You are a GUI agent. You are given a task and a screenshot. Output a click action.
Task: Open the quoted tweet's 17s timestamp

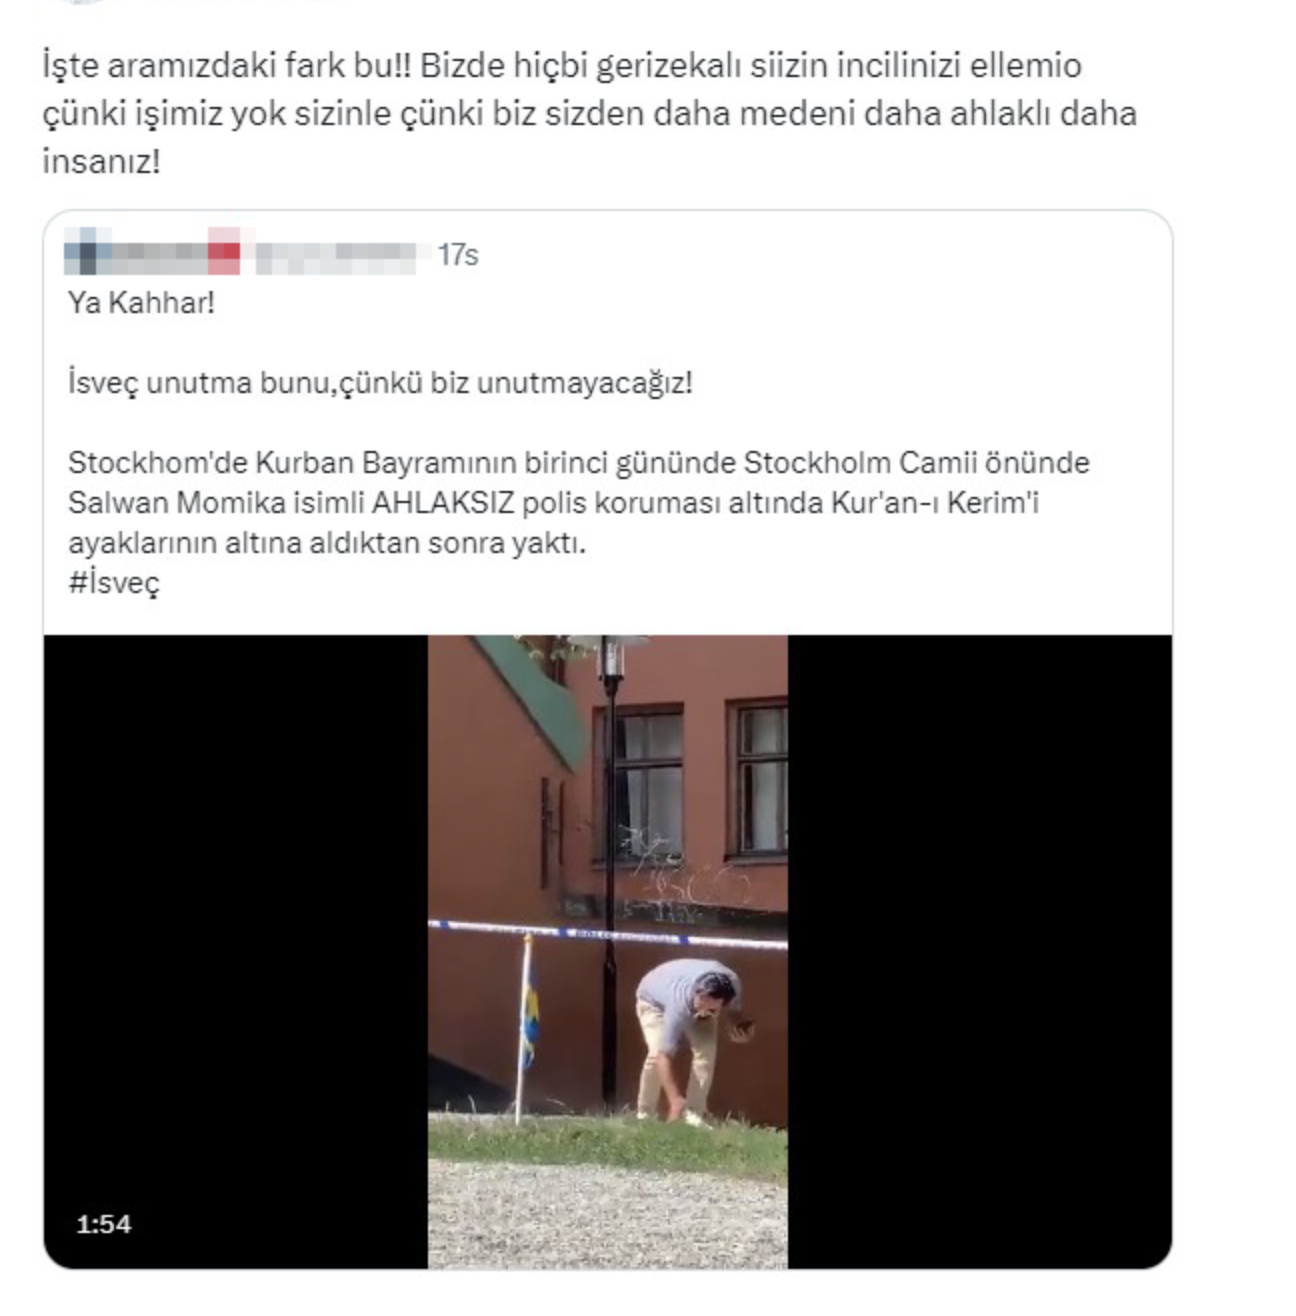point(458,255)
